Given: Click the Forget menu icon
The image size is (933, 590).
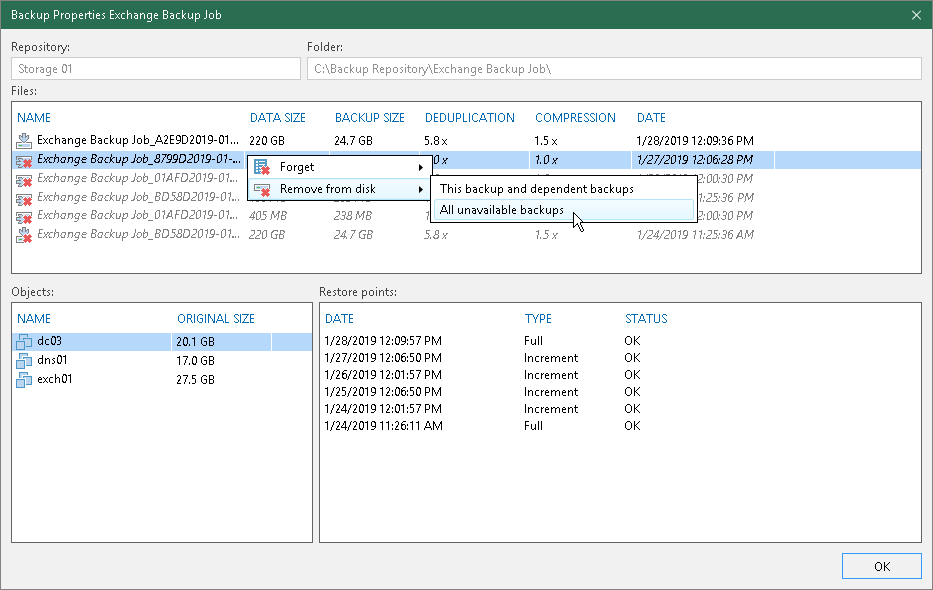Looking at the screenshot, I should [262, 167].
